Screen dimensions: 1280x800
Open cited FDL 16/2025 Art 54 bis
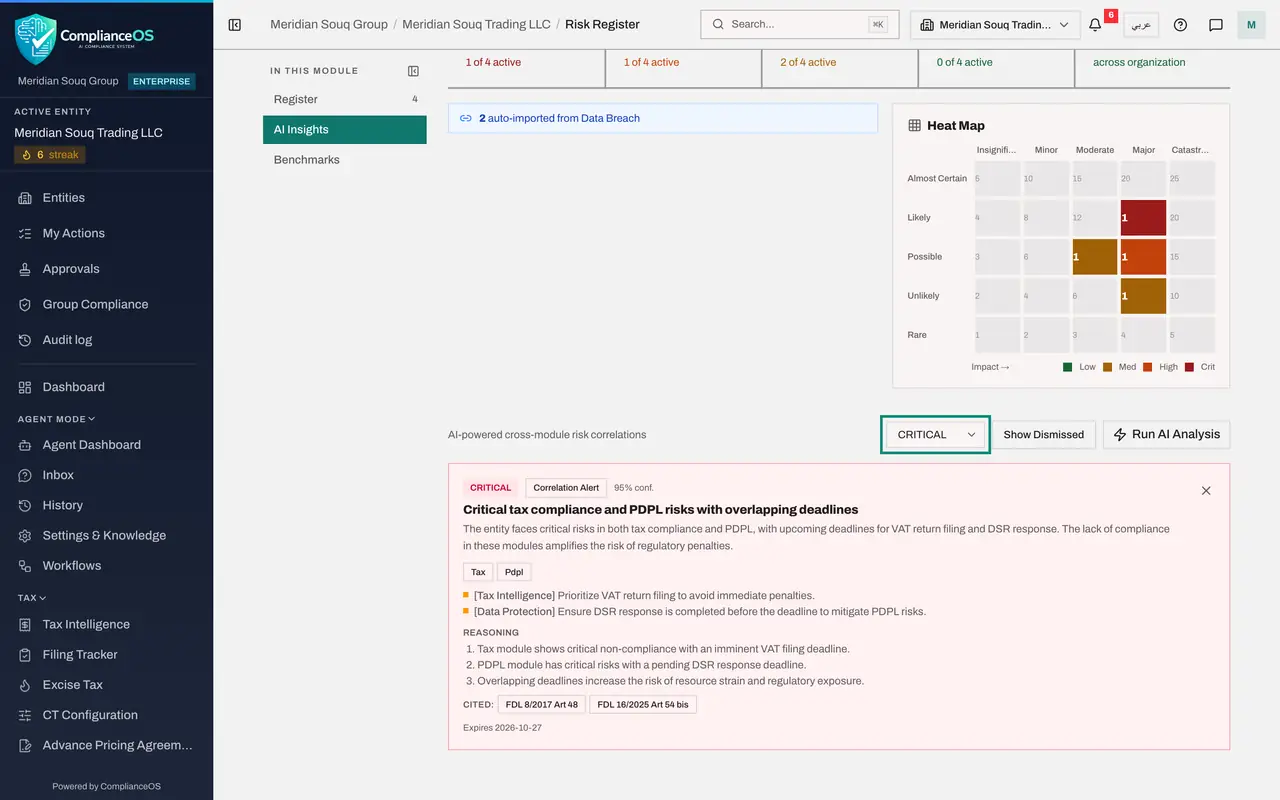pyautogui.click(x=643, y=704)
